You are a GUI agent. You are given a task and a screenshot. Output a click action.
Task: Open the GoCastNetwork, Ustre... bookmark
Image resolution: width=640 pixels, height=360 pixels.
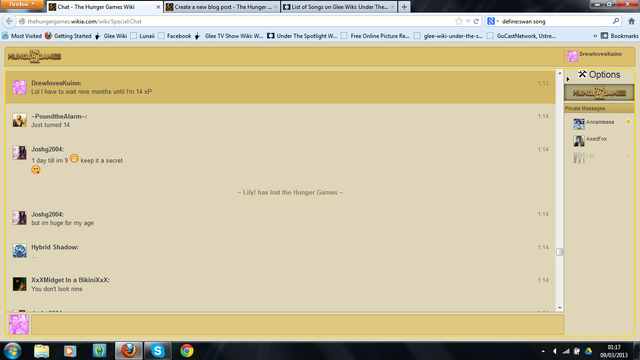[521, 36]
